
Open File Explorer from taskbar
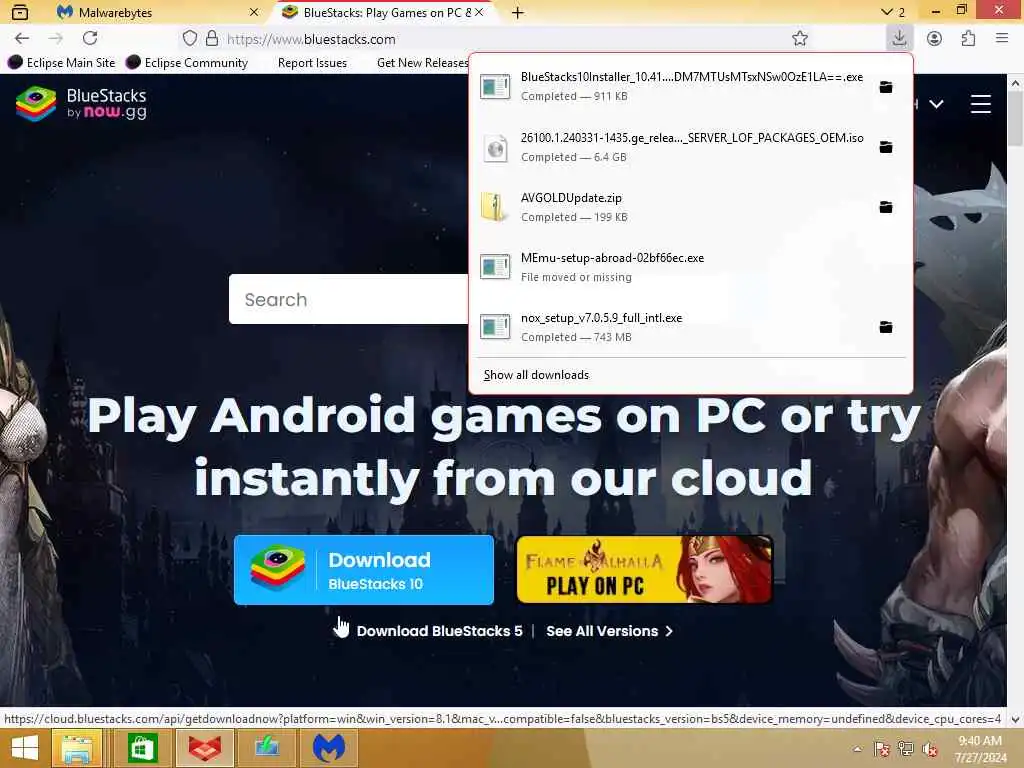tap(76, 748)
